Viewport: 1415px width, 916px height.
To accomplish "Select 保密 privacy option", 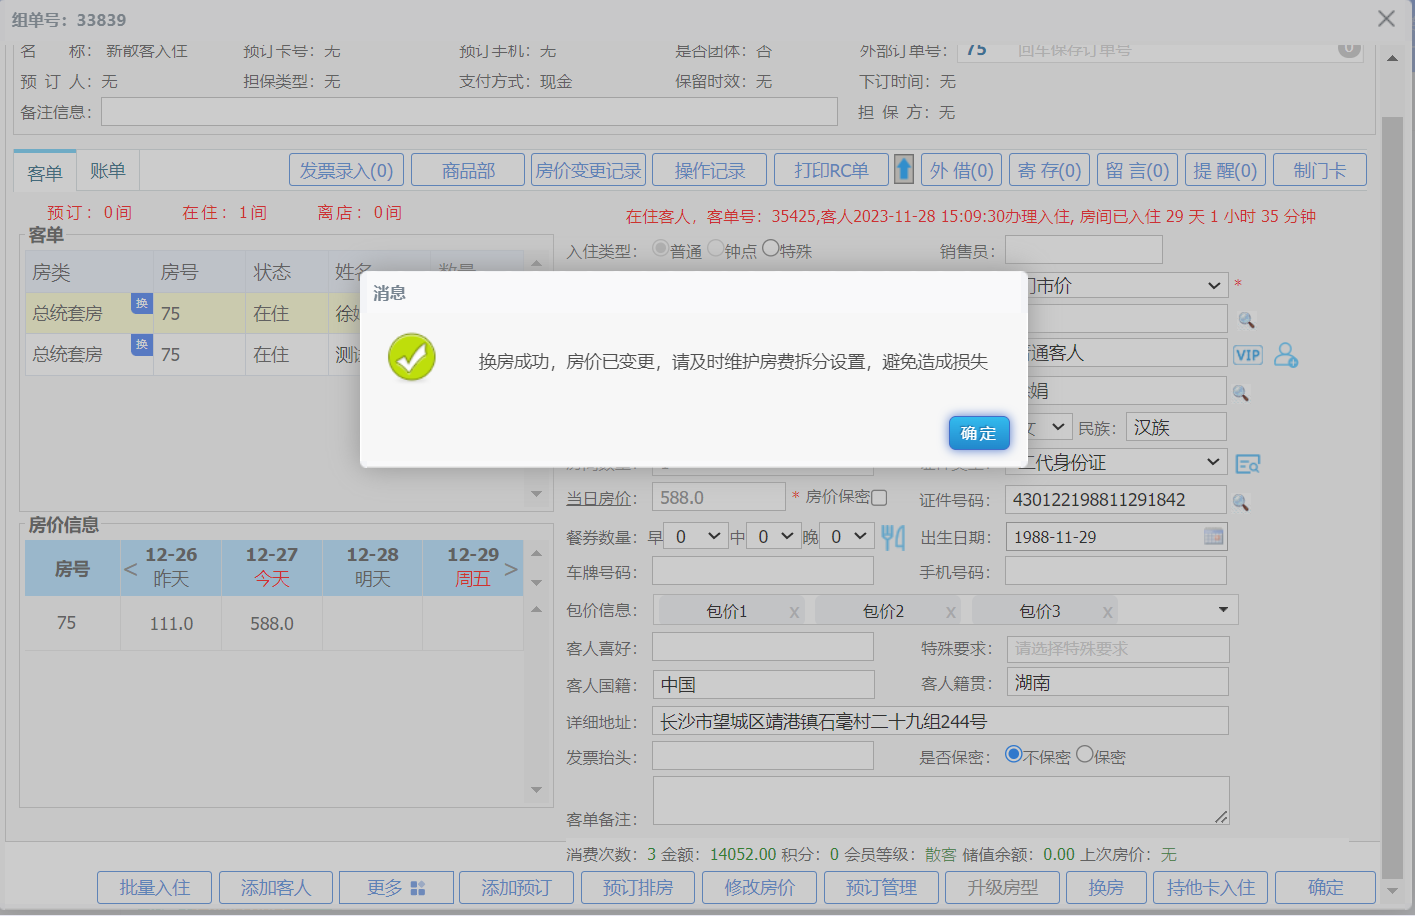I will point(1085,754).
